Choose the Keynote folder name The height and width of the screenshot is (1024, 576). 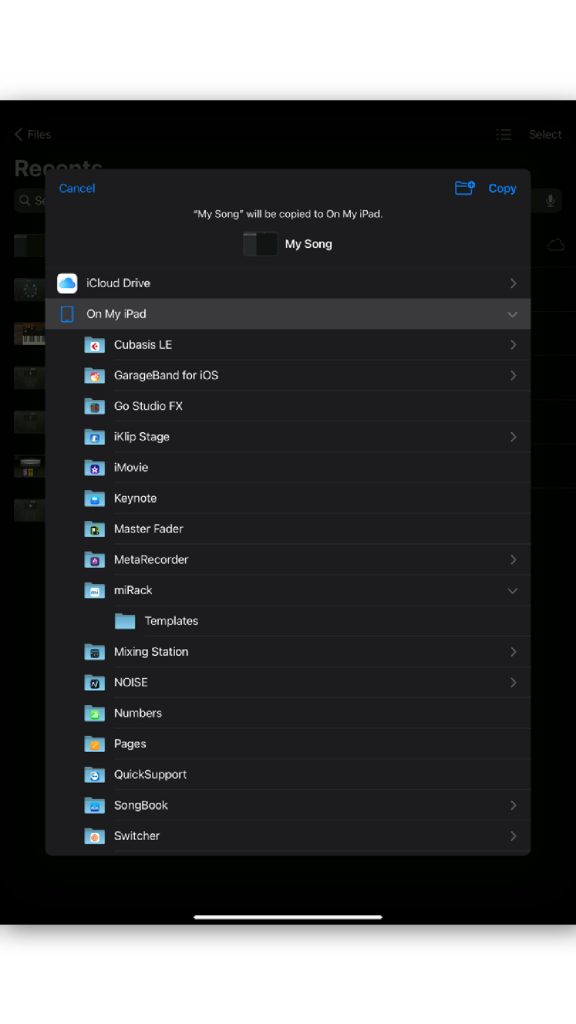(135, 498)
